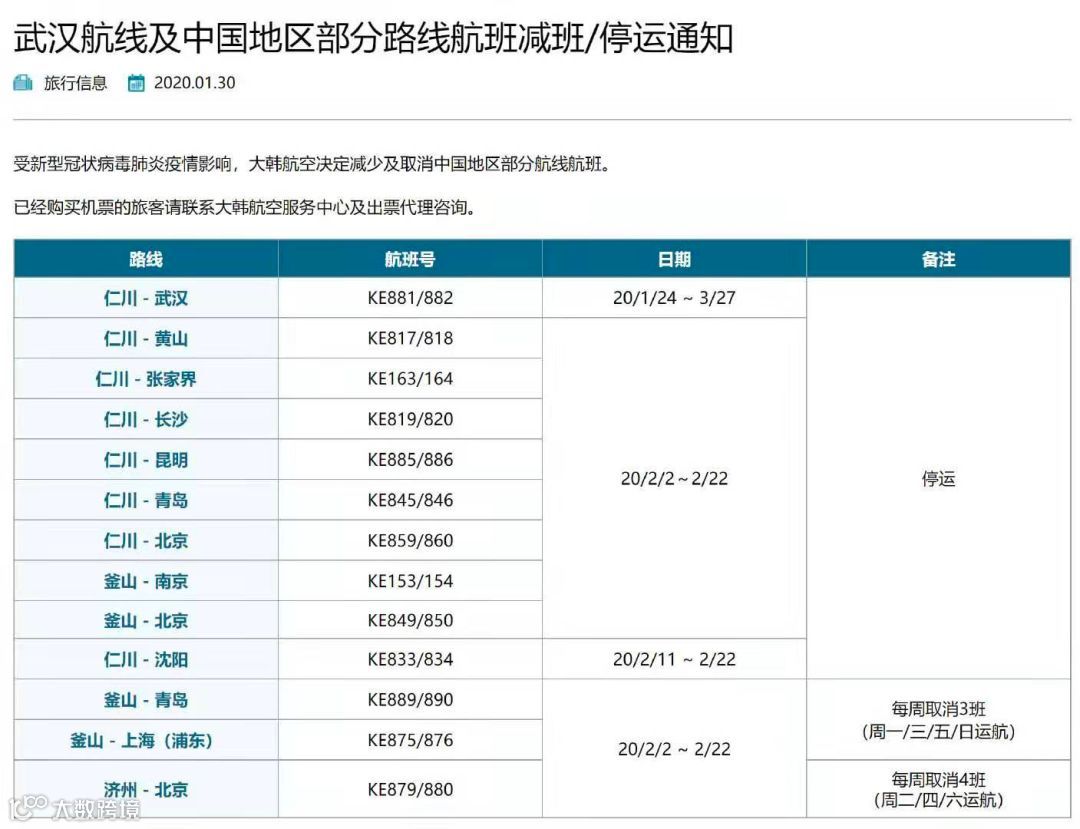
Task: Click the paragraph starting 受新型冠状病毒肺炎疫情影响
Action: pyautogui.click(x=312, y=164)
